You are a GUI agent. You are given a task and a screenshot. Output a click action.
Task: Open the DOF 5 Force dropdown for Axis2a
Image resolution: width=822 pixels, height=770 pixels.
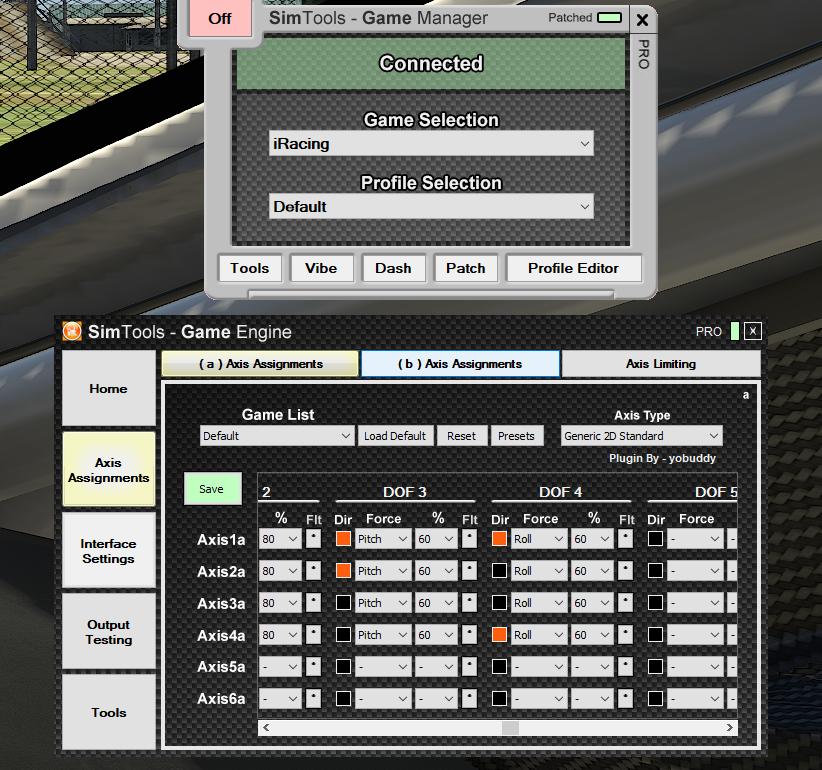[x=695, y=571]
